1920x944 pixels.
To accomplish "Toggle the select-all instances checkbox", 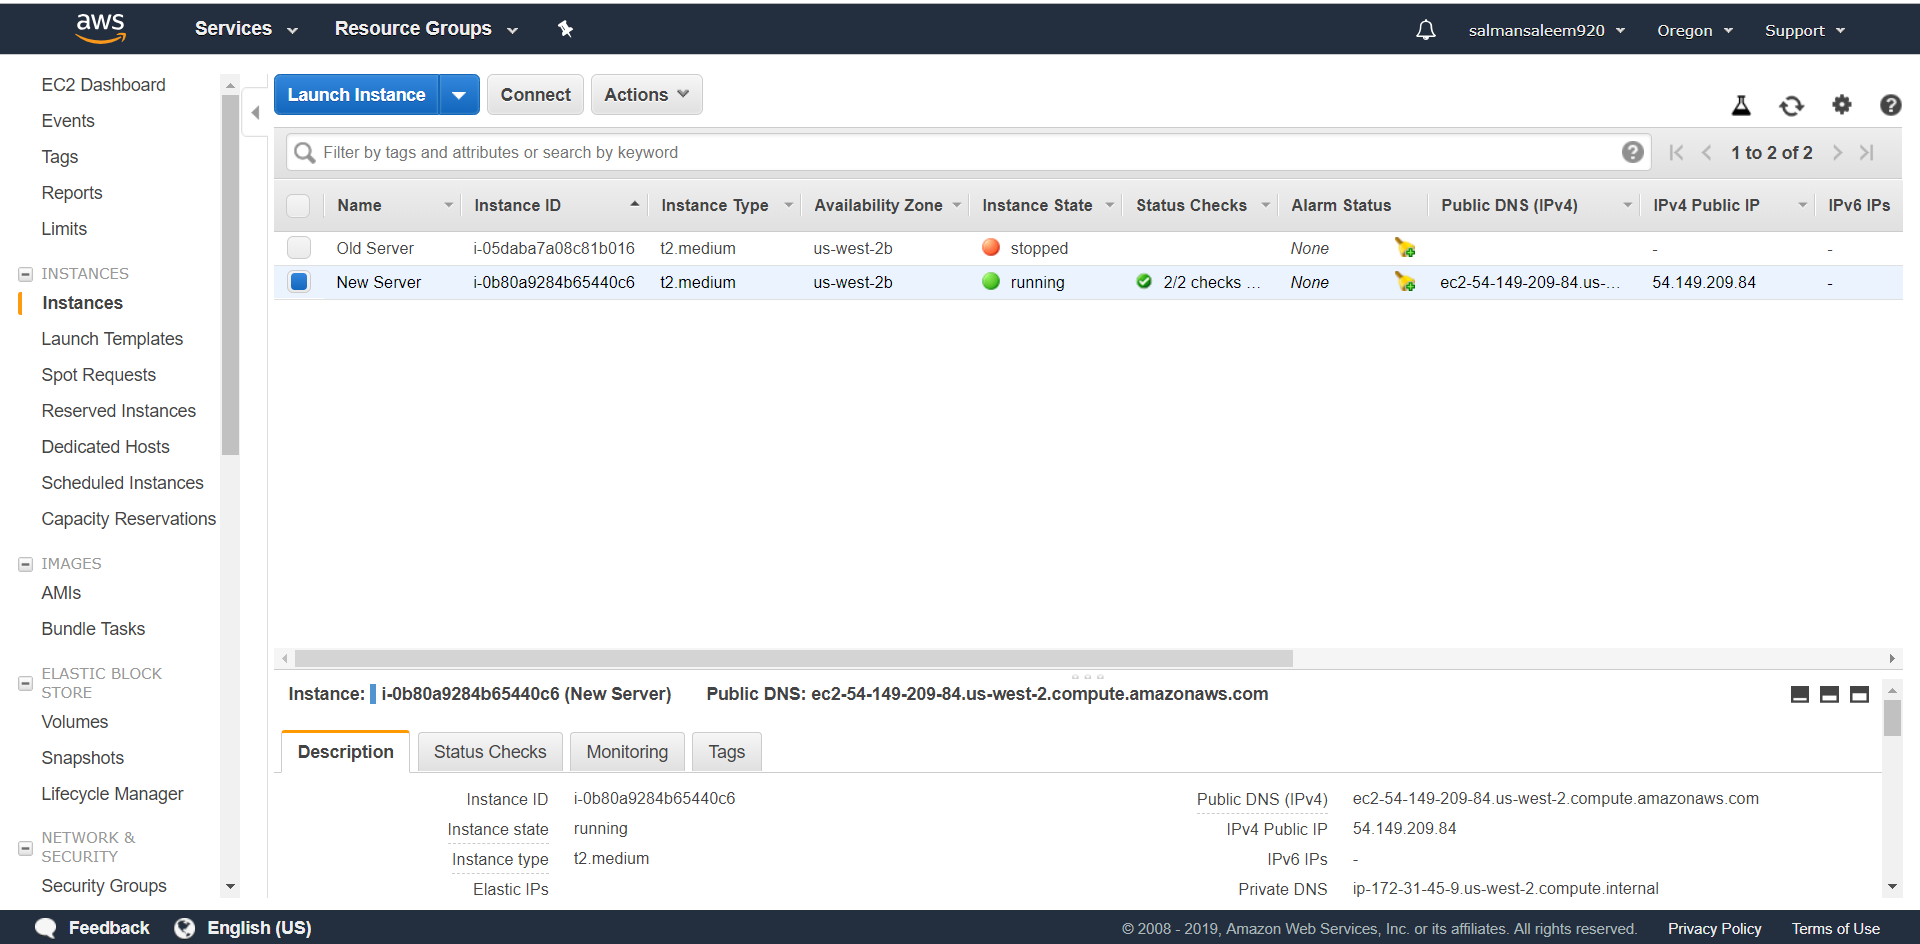I will [x=298, y=206].
